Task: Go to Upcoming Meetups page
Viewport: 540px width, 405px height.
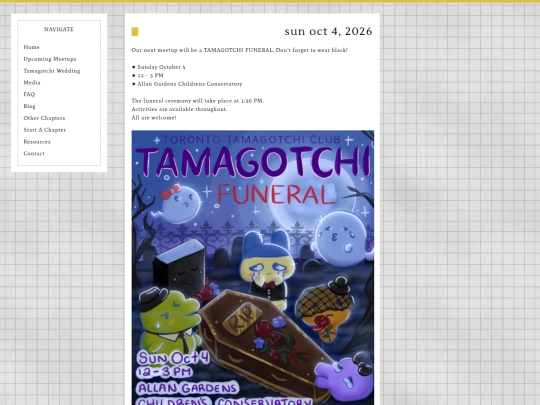Action: [x=50, y=59]
